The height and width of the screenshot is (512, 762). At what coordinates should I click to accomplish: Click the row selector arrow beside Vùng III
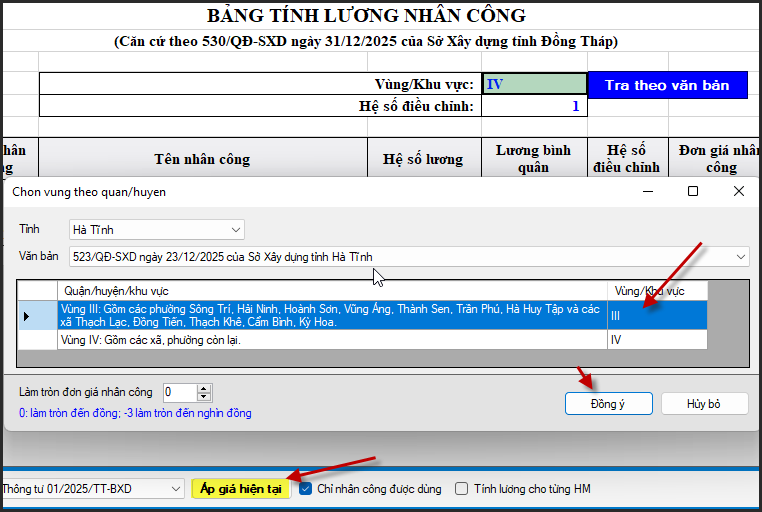click(27, 316)
